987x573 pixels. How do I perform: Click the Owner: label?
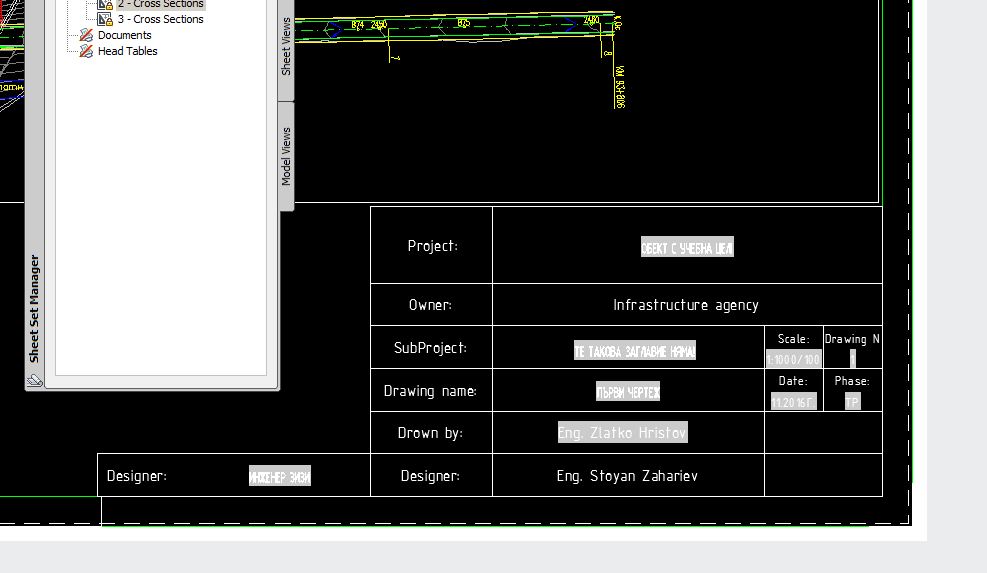click(x=431, y=305)
